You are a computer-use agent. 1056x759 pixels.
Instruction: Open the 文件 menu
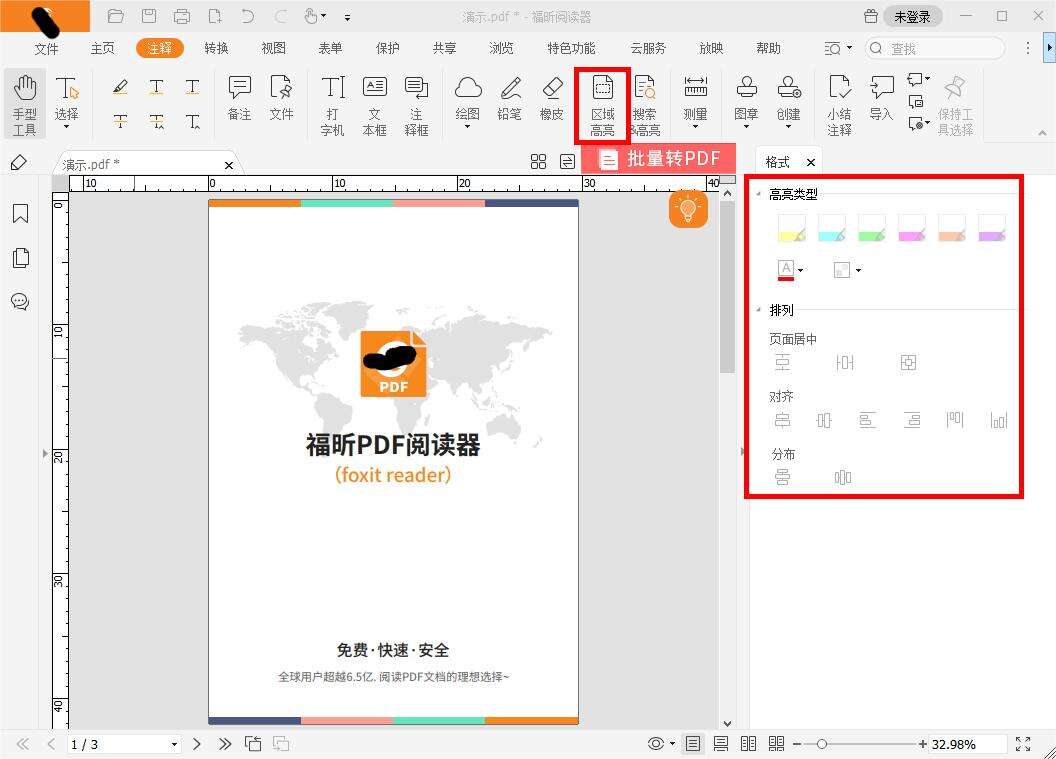coord(46,47)
